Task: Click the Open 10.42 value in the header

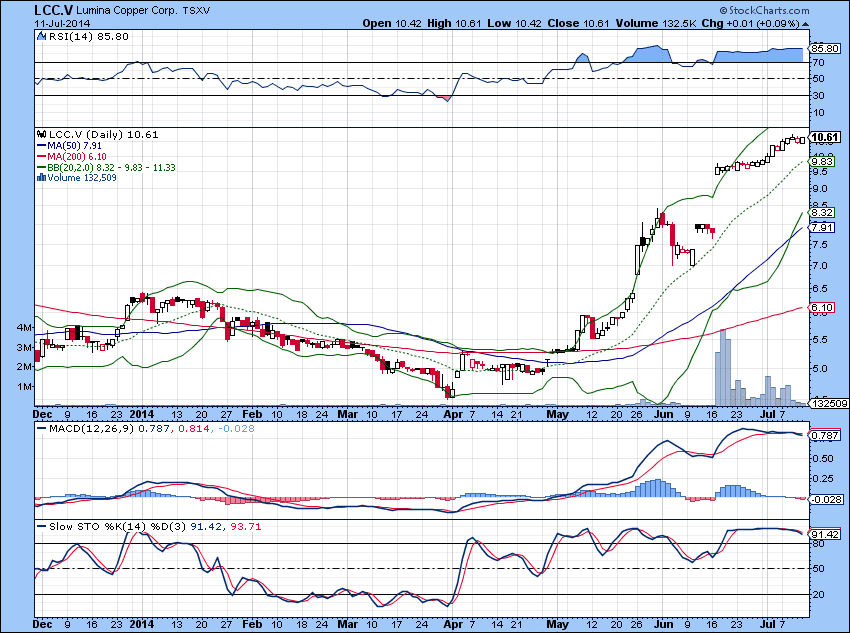Action: pyautogui.click(x=391, y=23)
